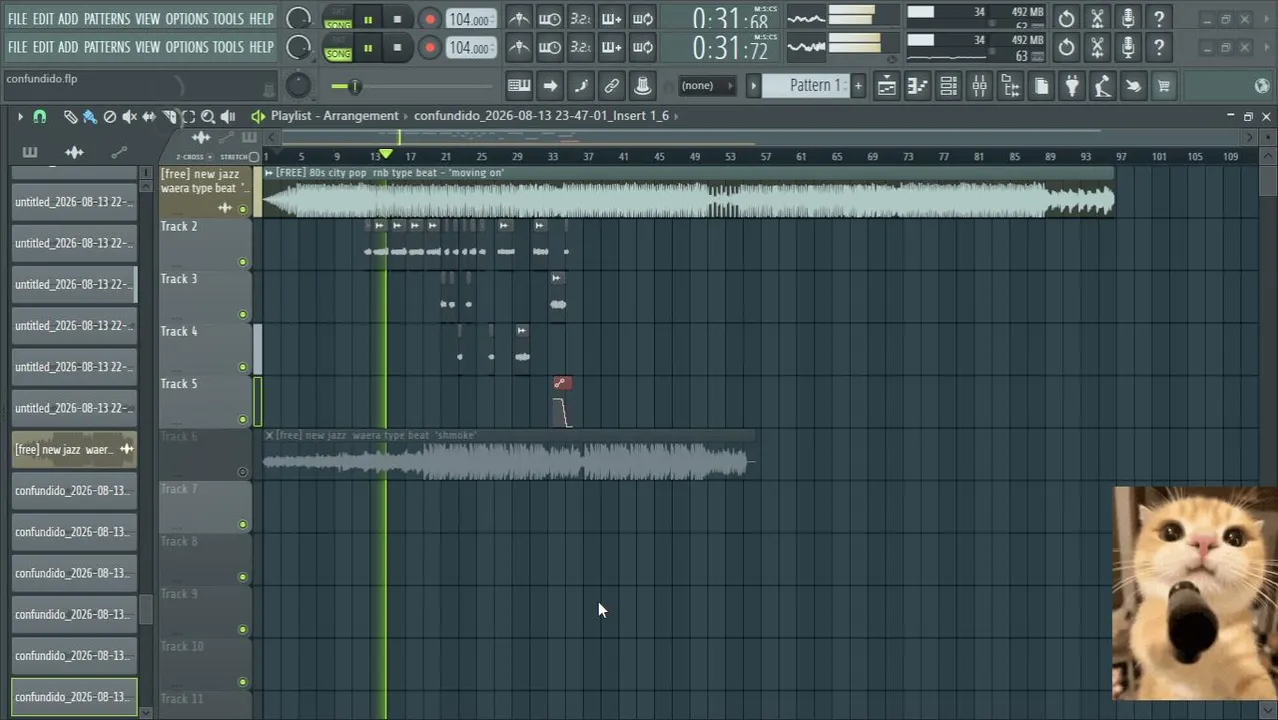The image size is (1278, 720).
Task: Toggle the Track 6 mute dot
Action: pyautogui.click(x=243, y=472)
